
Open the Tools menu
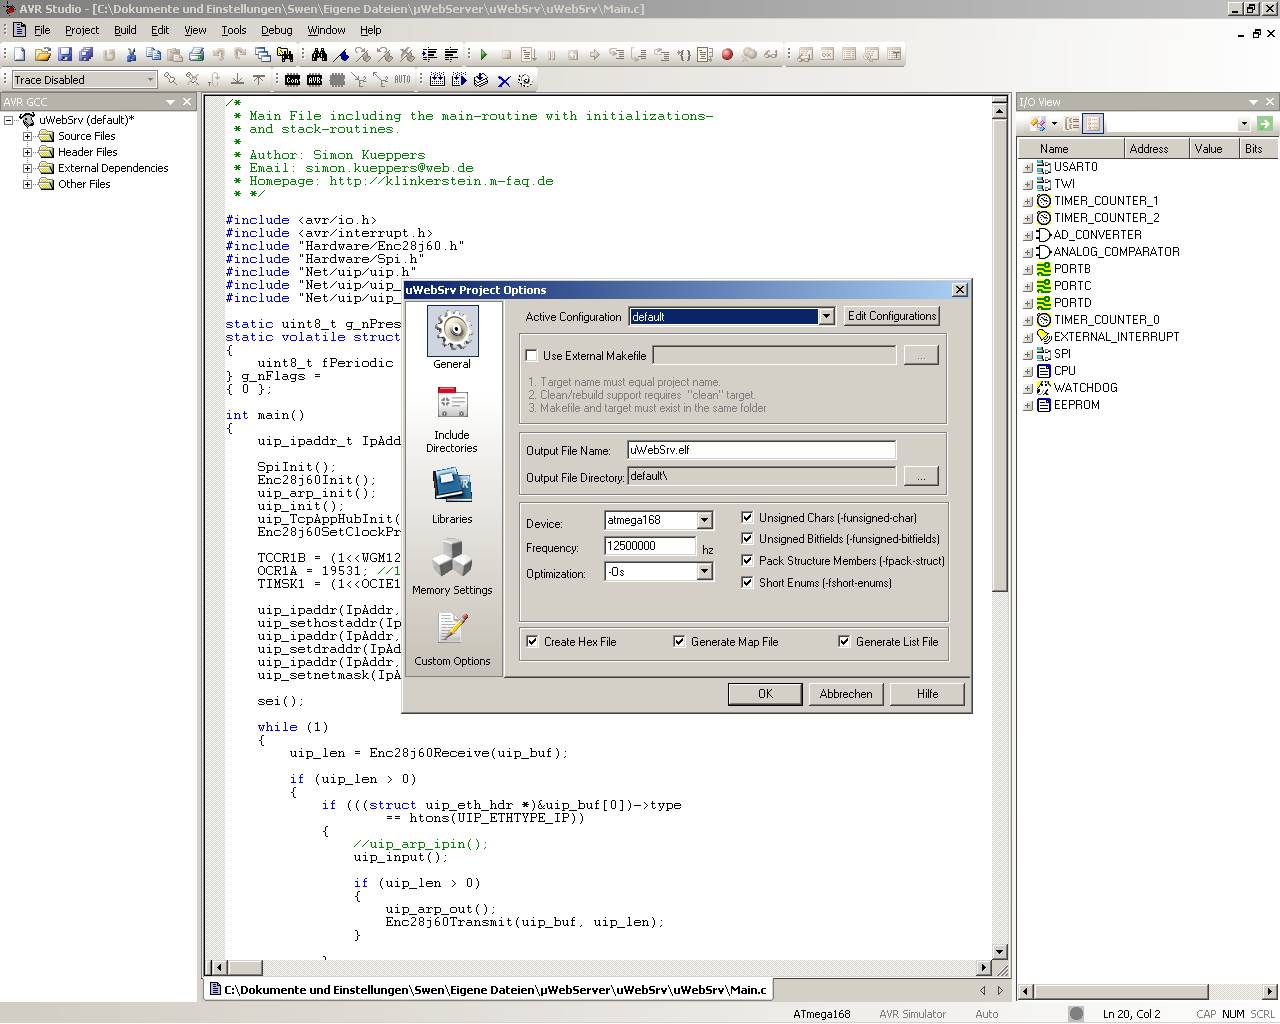[234, 30]
